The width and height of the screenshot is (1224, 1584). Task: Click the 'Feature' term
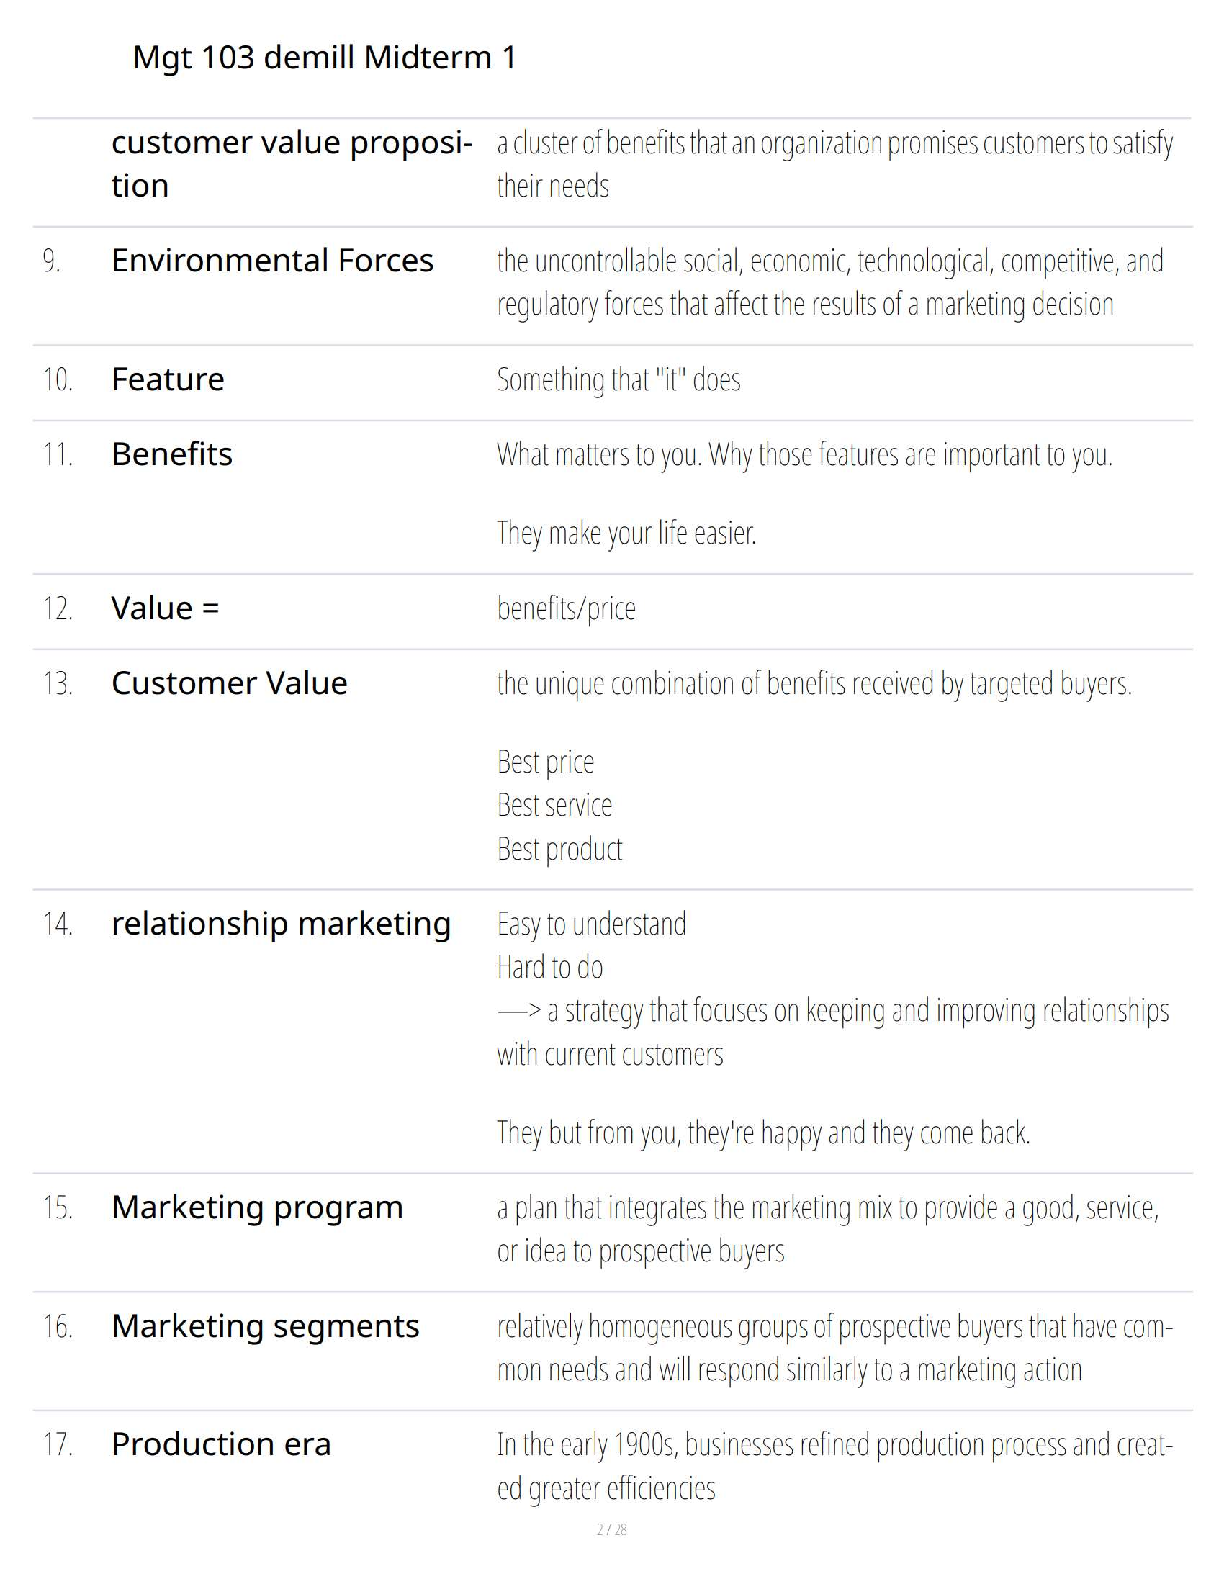click(x=168, y=380)
